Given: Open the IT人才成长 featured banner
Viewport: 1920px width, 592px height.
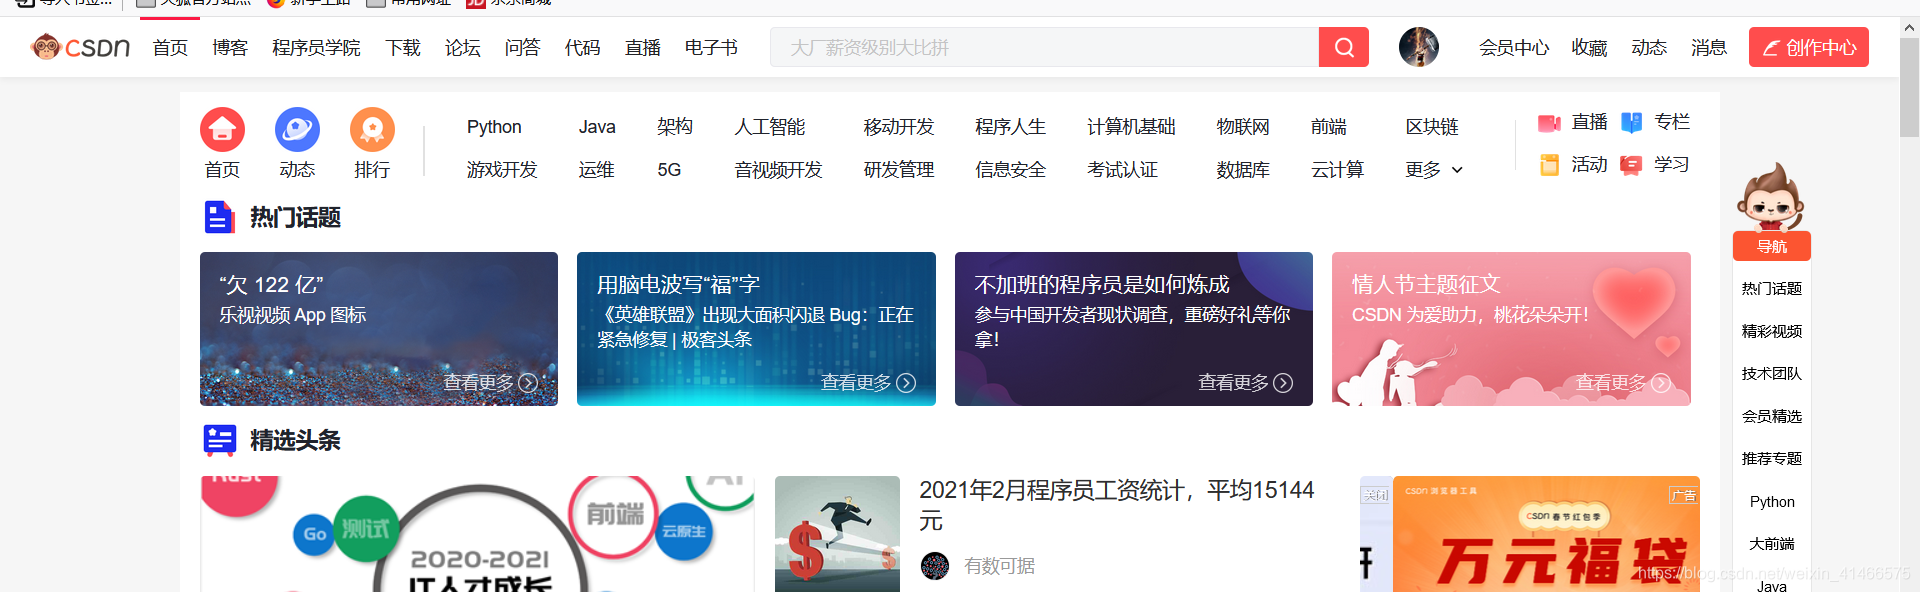Looking at the screenshot, I should click(477, 534).
